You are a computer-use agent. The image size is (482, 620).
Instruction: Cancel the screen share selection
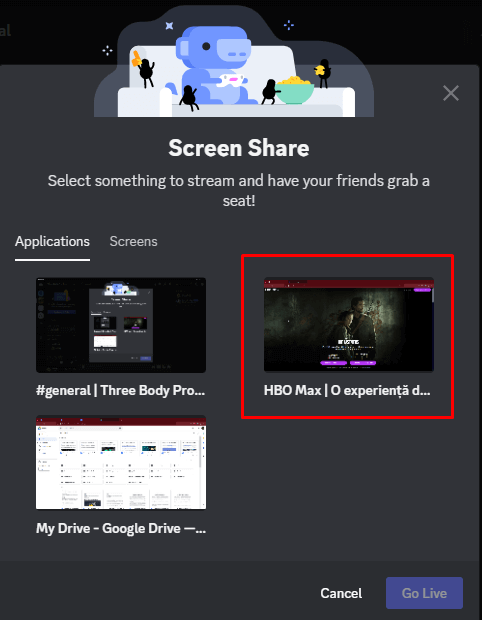click(x=341, y=593)
